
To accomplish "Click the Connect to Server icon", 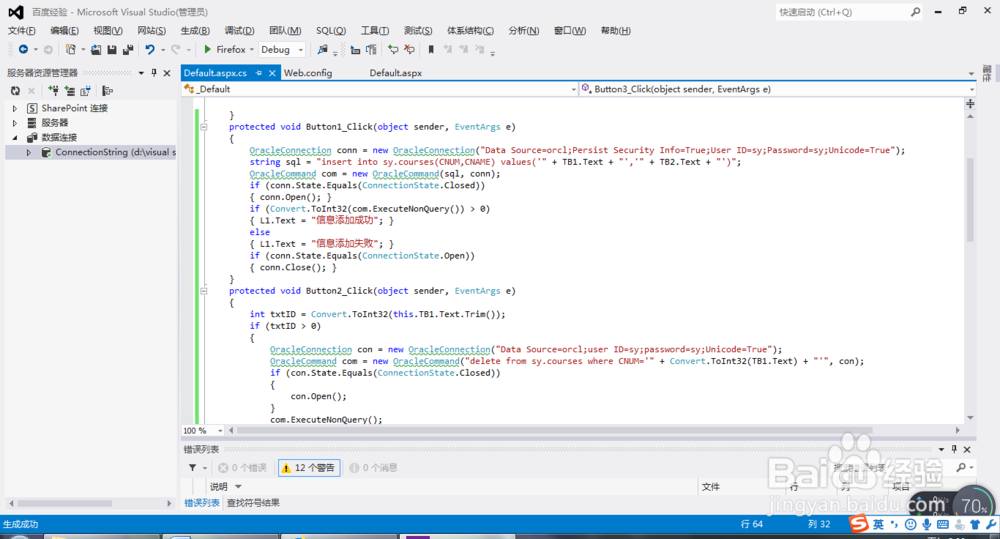I will tap(70, 91).
